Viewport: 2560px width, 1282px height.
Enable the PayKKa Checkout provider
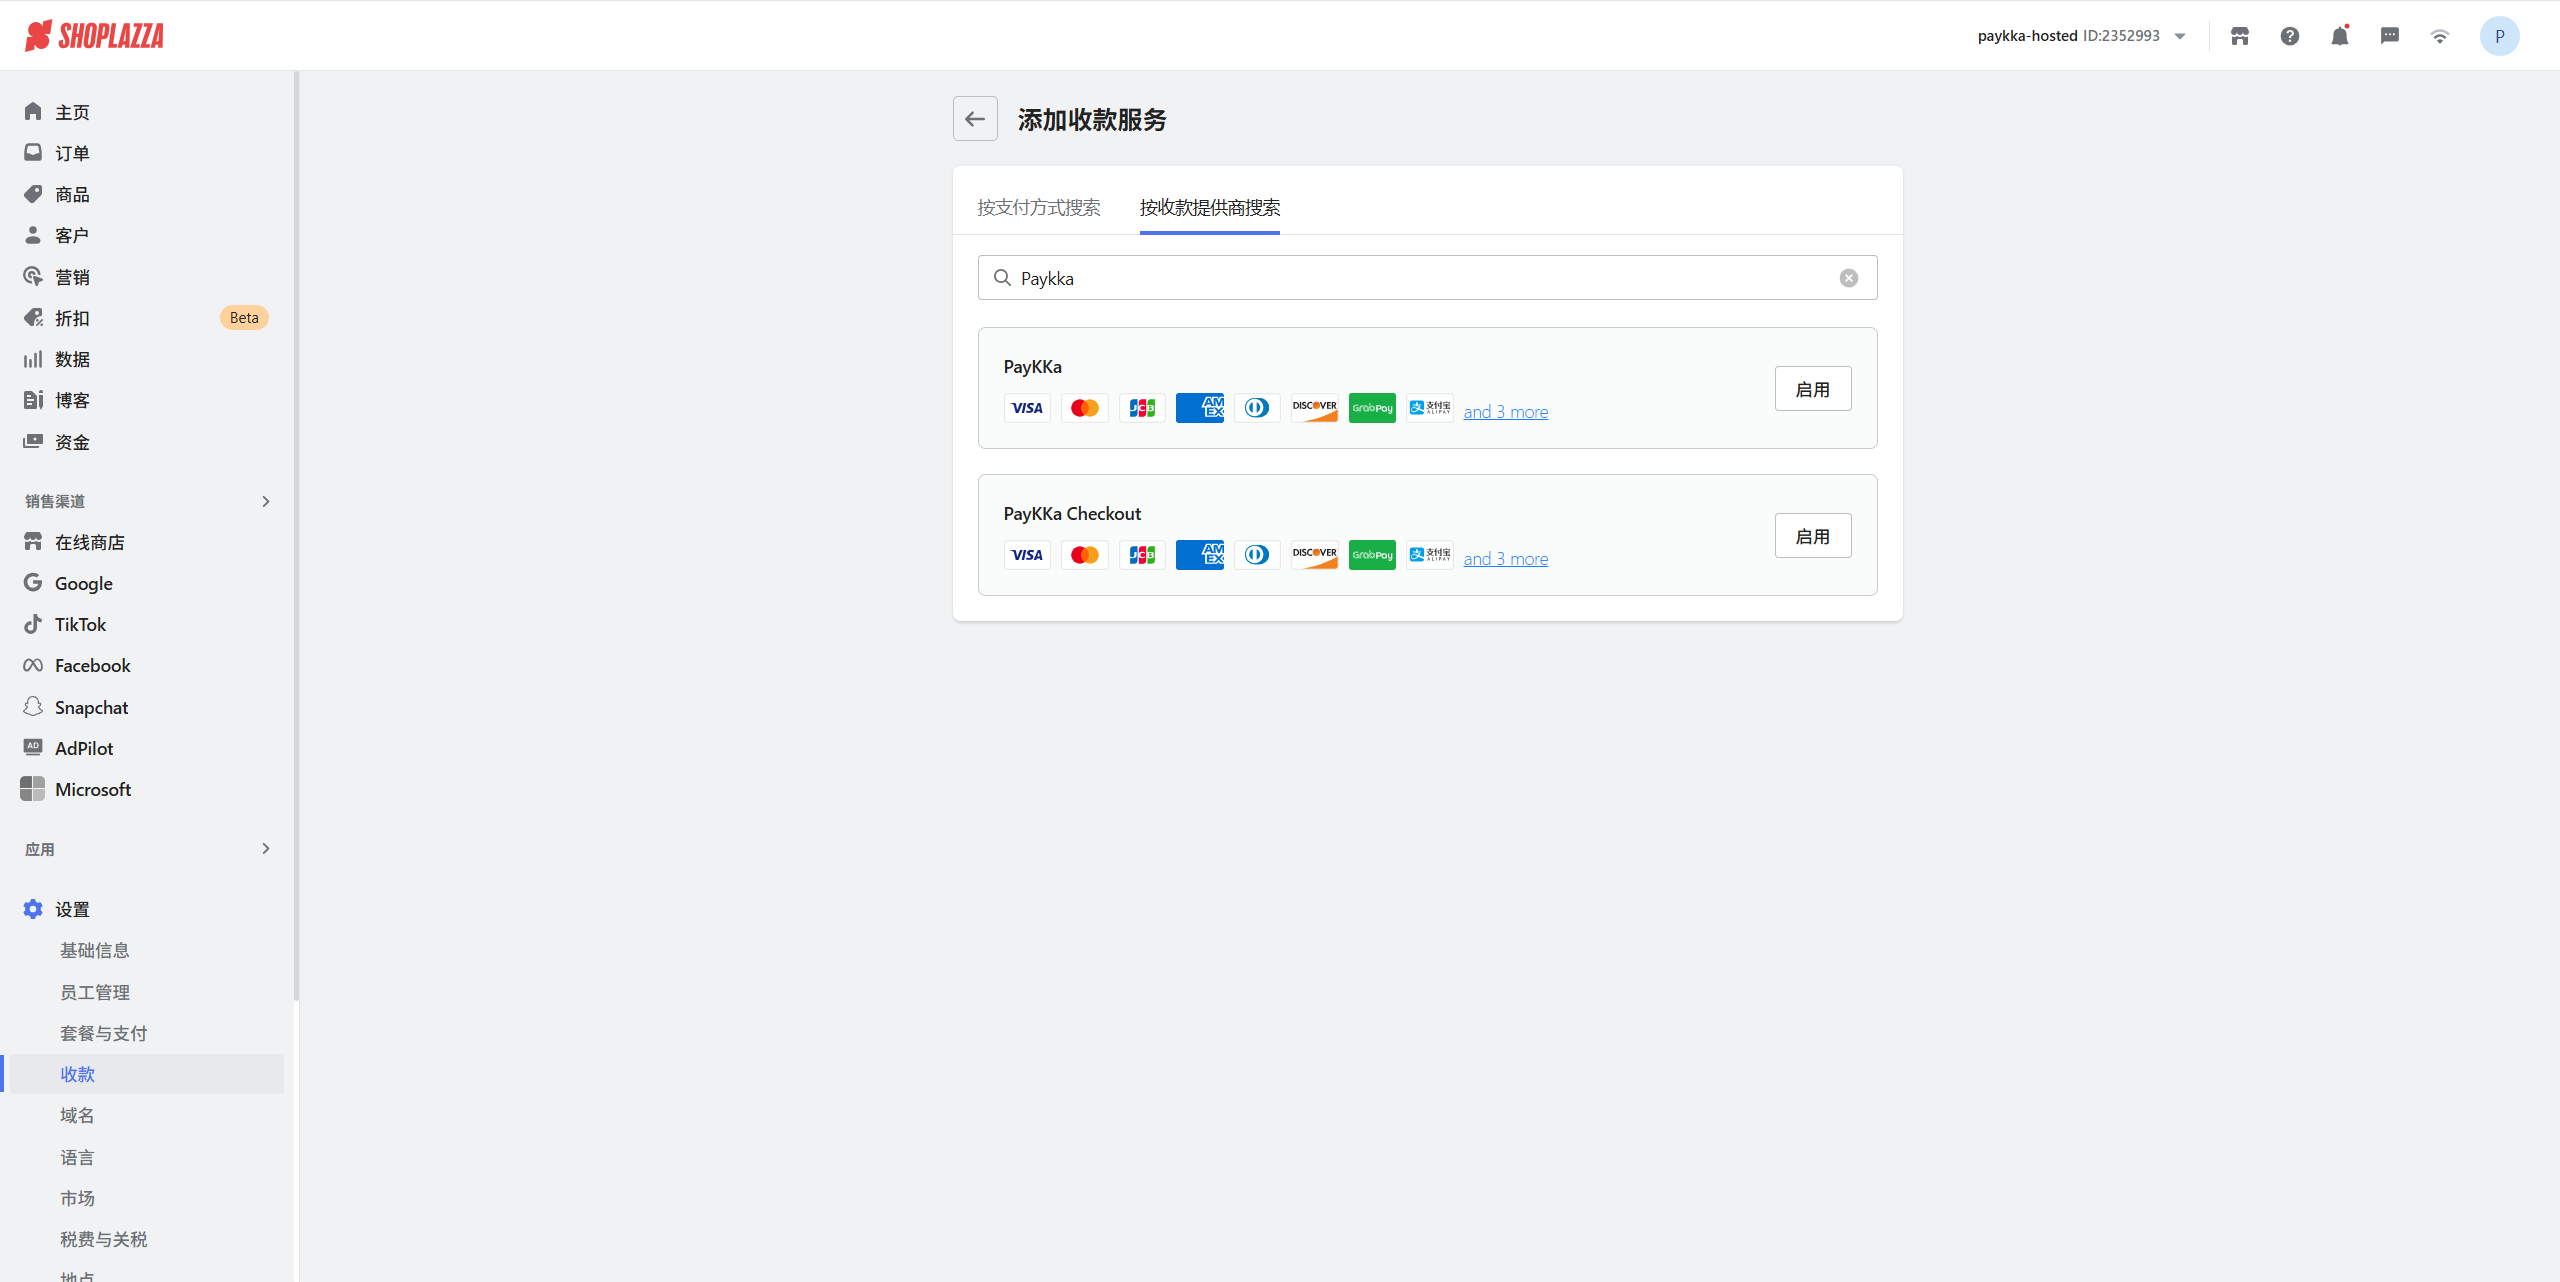[1812, 536]
